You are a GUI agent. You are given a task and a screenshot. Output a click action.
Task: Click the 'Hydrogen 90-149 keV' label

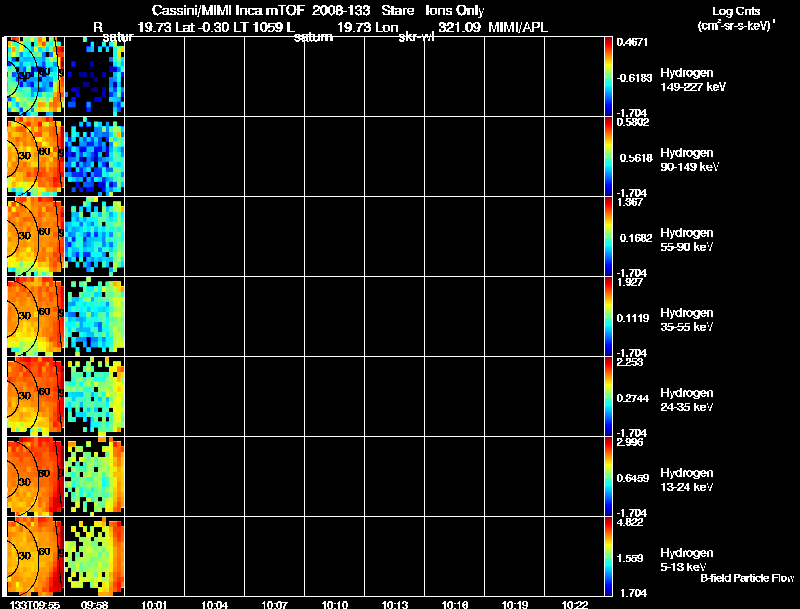coord(689,160)
